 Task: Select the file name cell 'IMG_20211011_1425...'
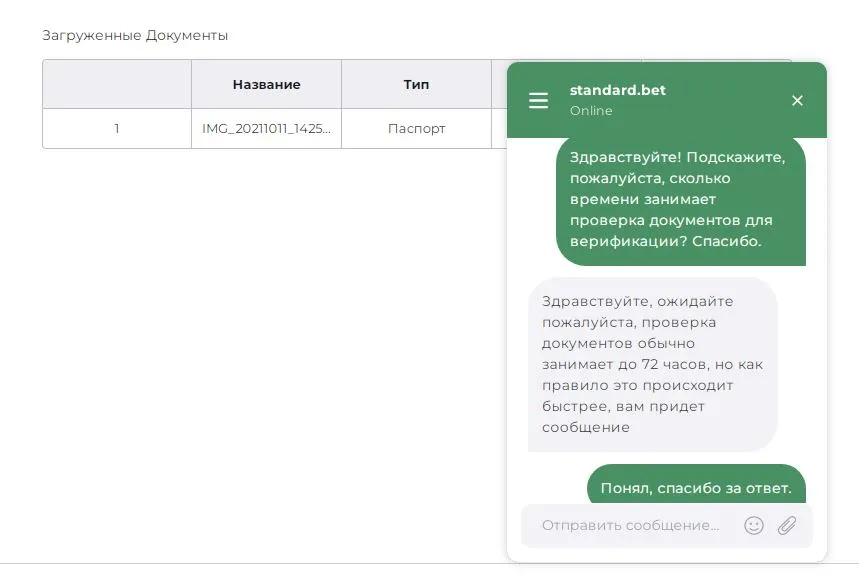(x=266, y=128)
